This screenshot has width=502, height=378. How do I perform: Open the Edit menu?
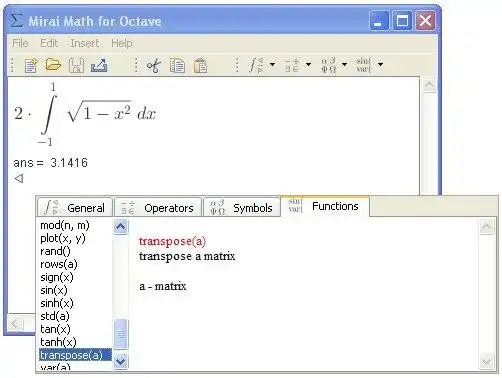[49, 43]
